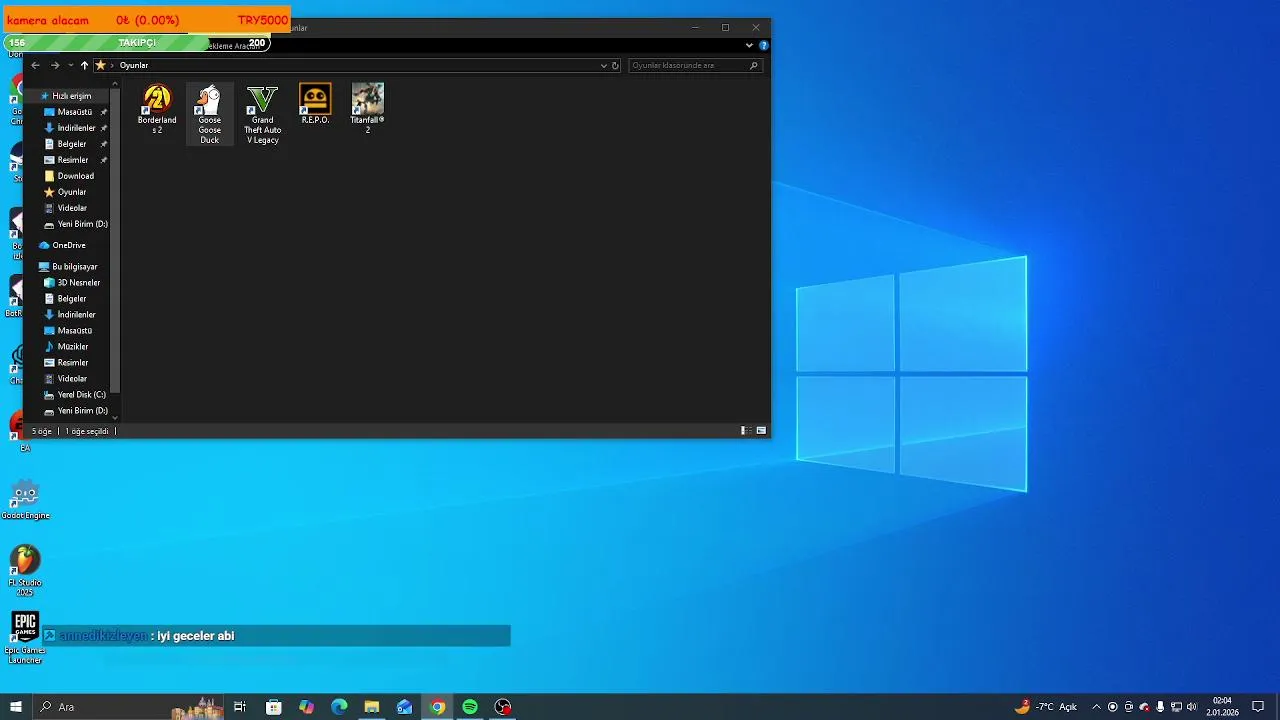Open network settings tray icon
The image size is (1280, 720).
click(x=1176, y=707)
